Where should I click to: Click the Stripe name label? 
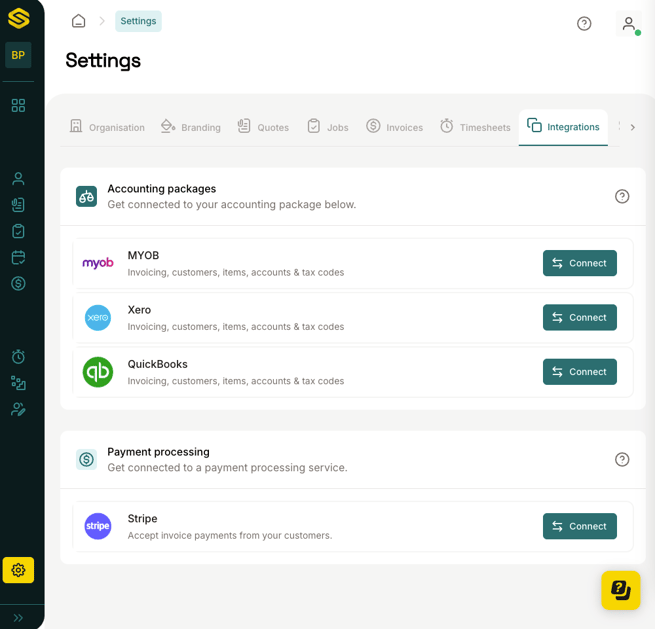point(142,519)
